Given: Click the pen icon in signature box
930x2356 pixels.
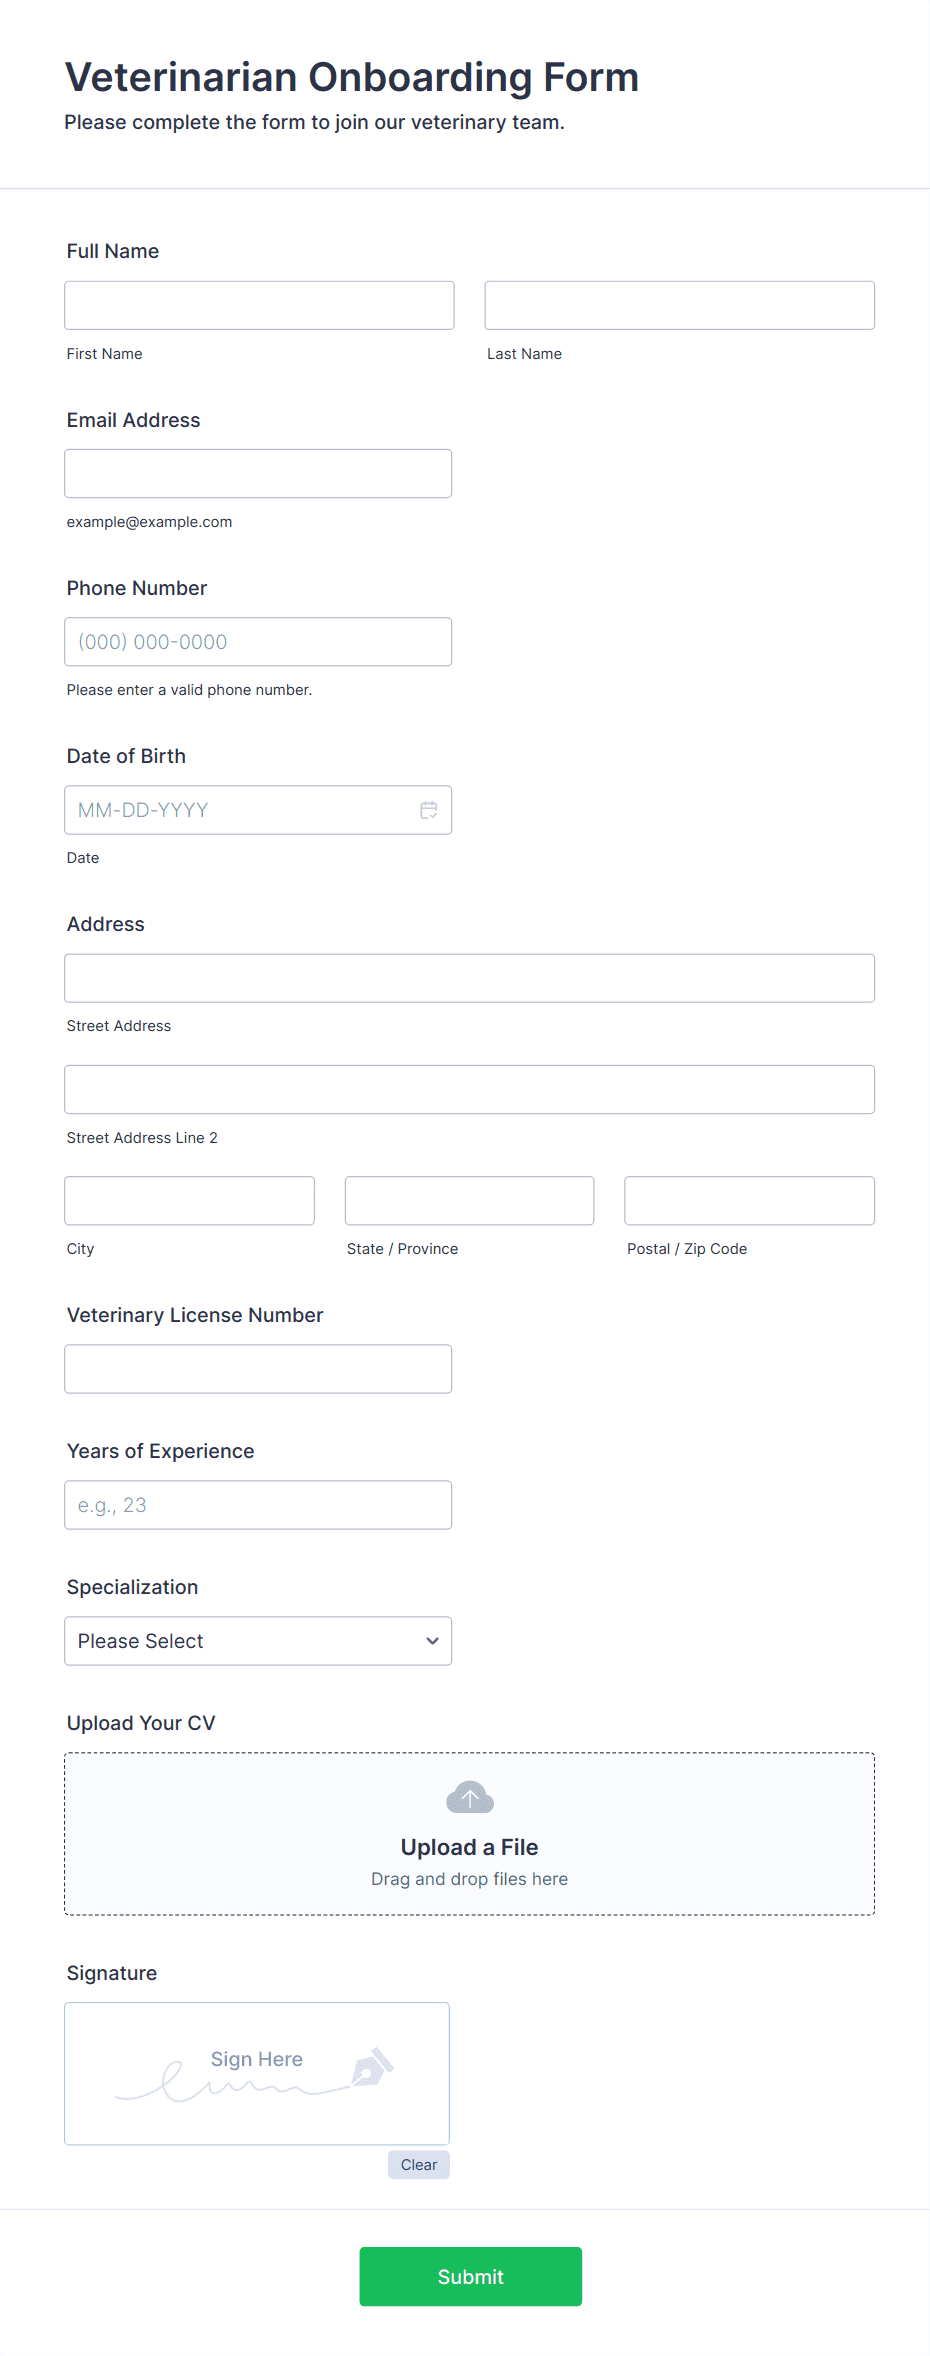Looking at the screenshot, I should (373, 2066).
